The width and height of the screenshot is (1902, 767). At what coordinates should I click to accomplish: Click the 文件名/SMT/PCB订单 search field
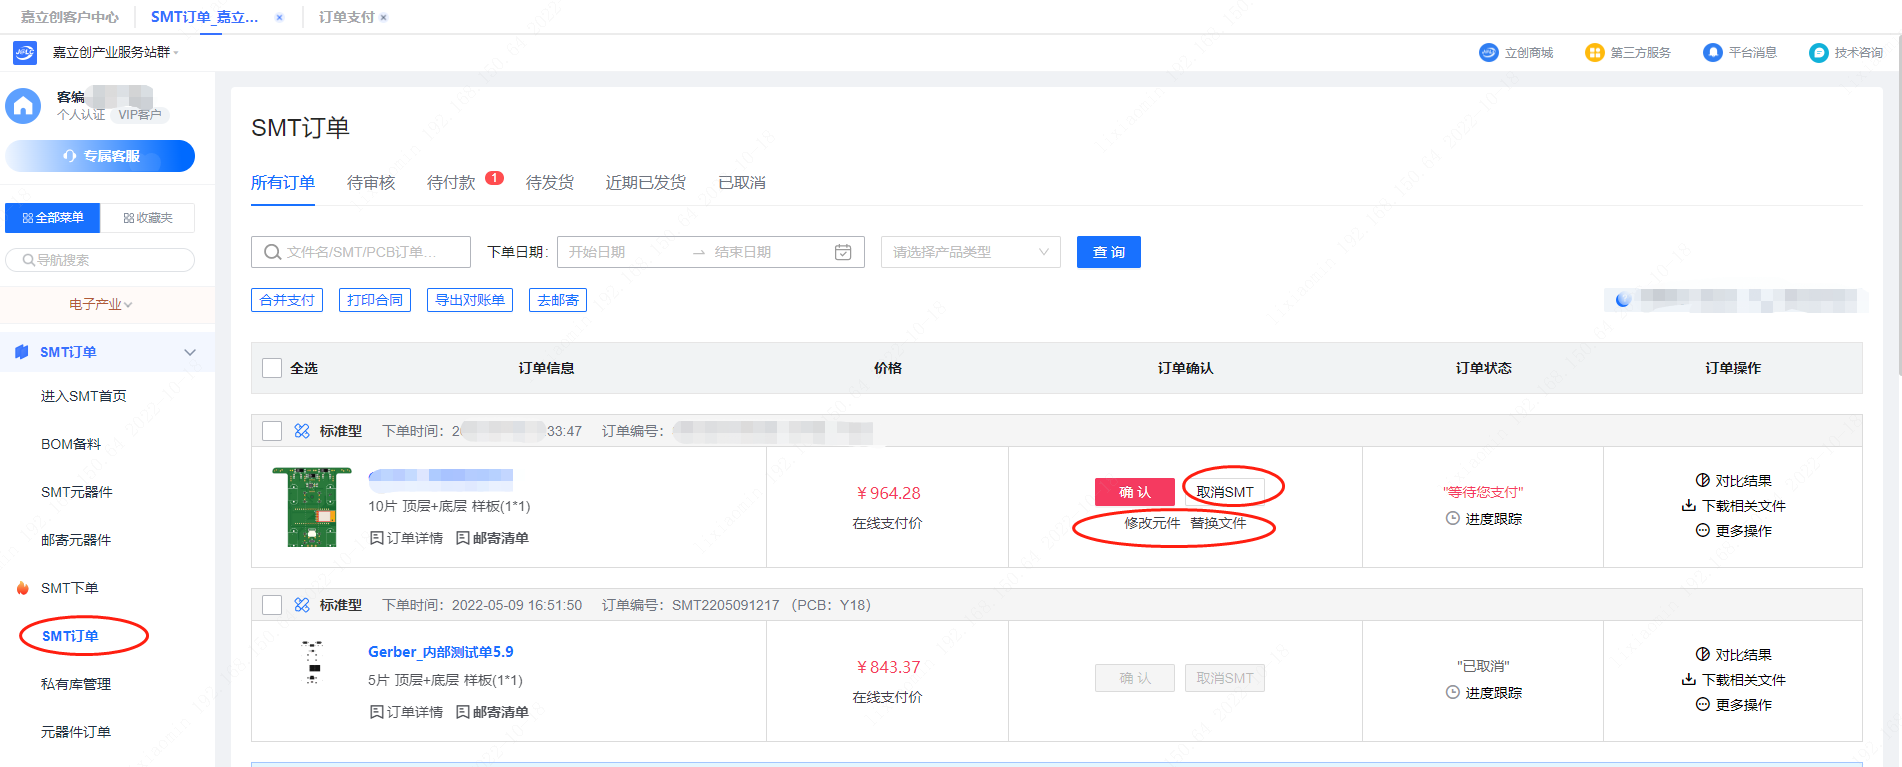tap(361, 252)
